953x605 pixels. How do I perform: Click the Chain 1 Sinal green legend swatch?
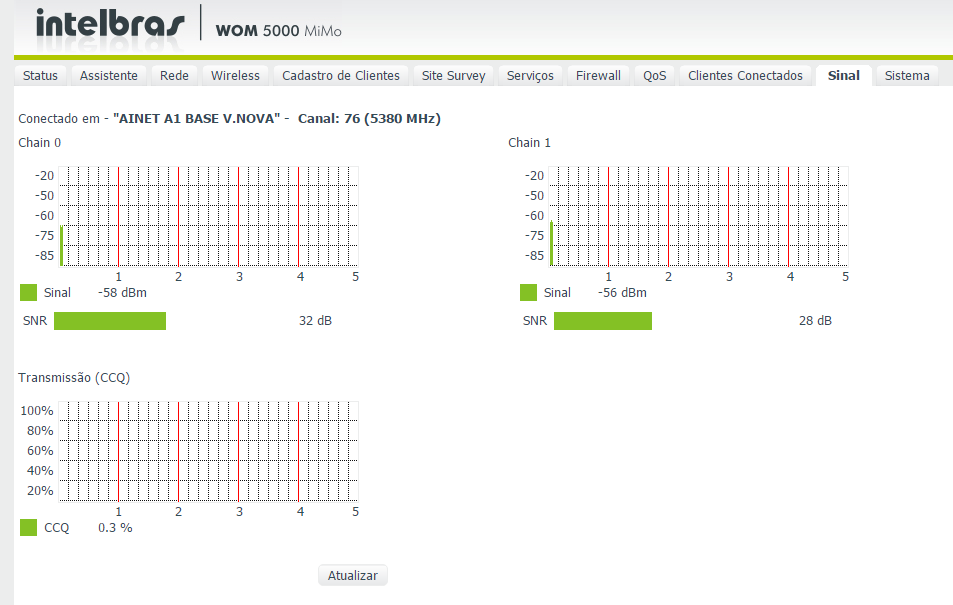tap(528, 292)
